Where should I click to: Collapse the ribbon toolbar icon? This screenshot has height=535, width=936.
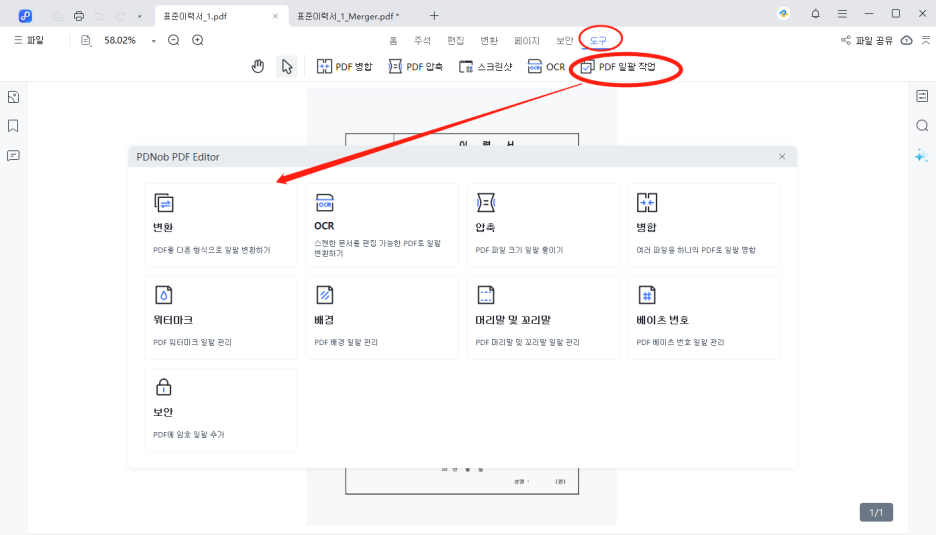[926, 41]
